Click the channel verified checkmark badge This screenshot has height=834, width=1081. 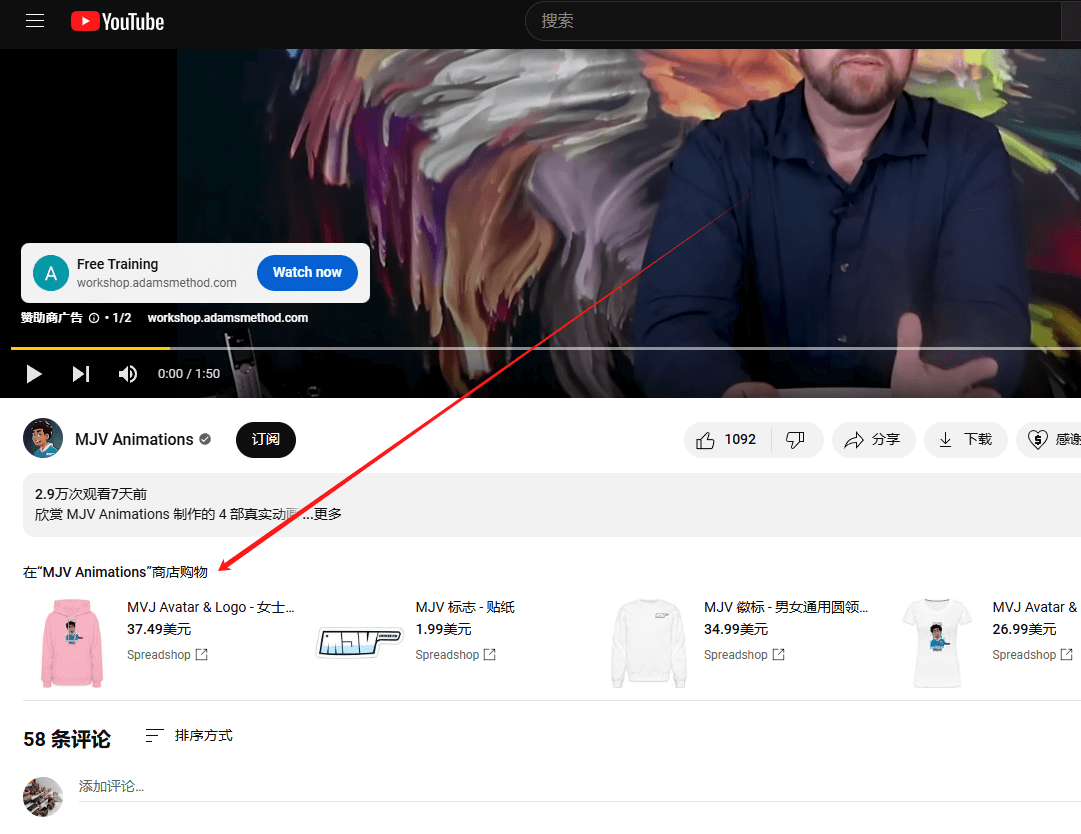pos(205,439)
